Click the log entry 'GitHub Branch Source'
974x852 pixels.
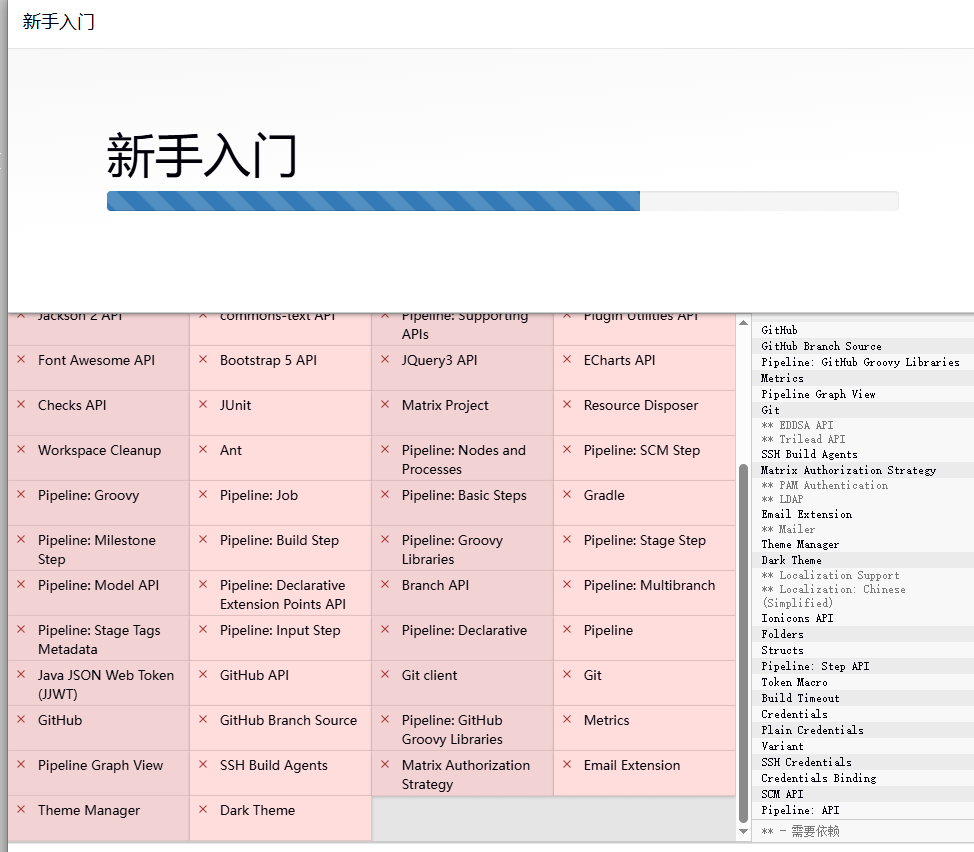821,346
